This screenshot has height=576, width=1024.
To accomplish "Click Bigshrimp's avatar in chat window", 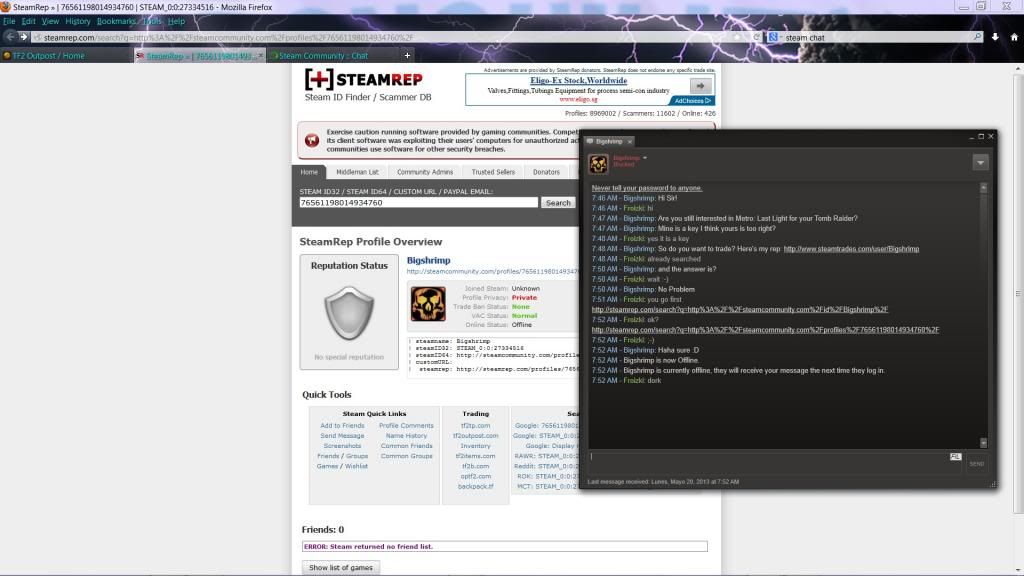I will point(598,163).
